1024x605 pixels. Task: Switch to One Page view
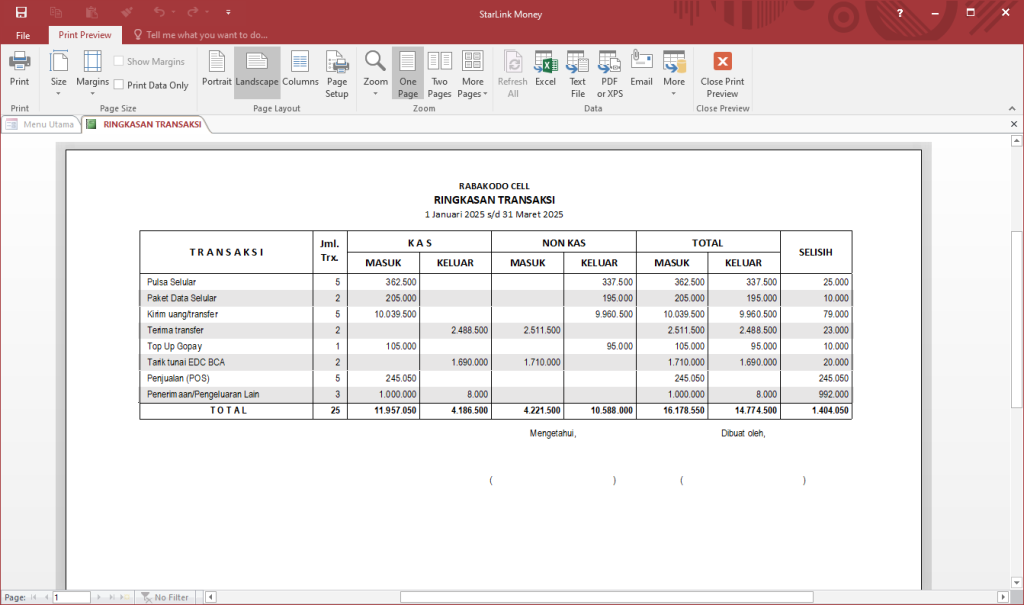[x=408, y=74]
